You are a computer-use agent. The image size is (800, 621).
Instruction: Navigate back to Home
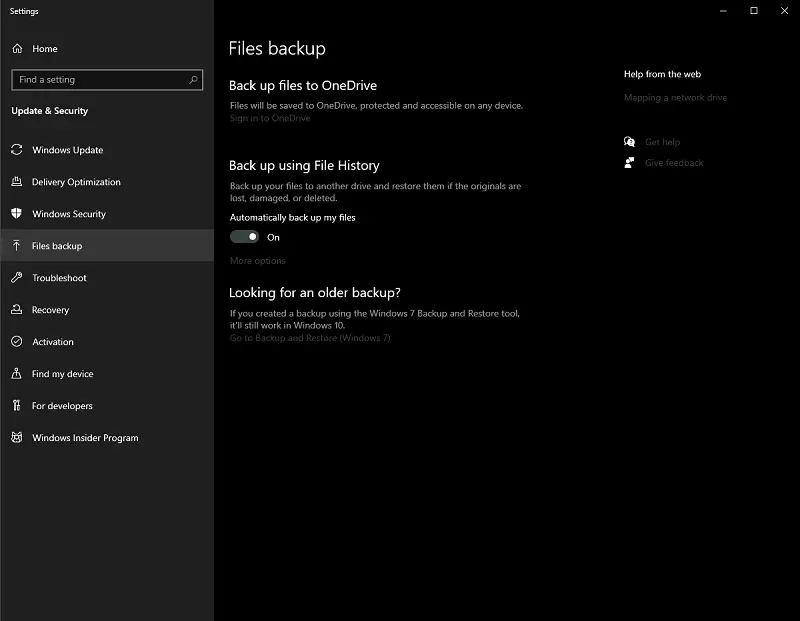point(44,48)
